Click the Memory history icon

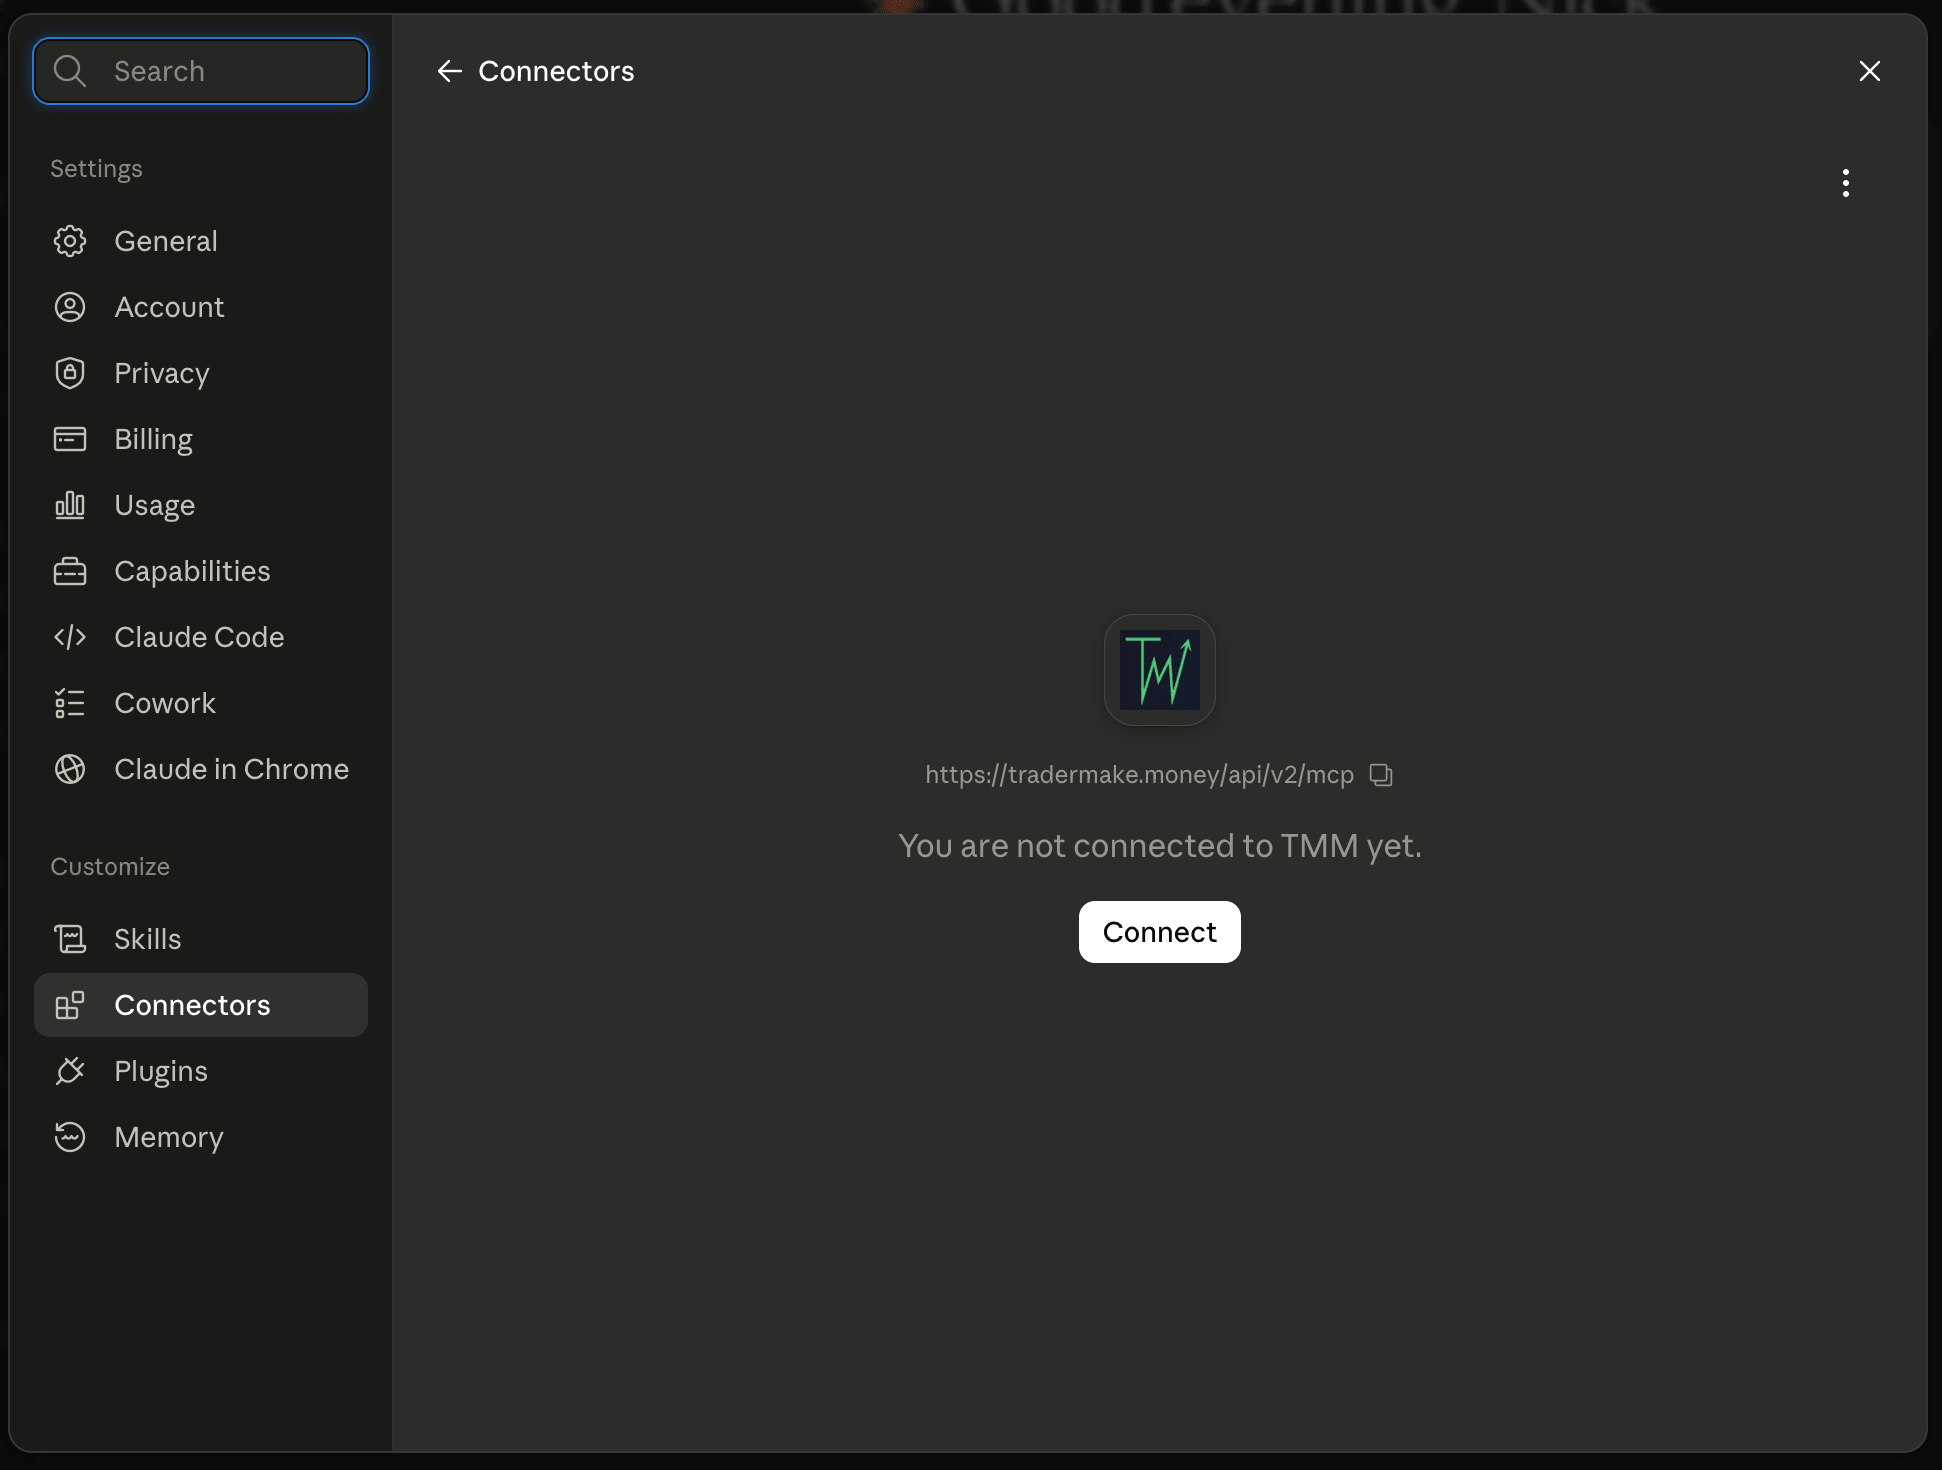(70, 1137)
